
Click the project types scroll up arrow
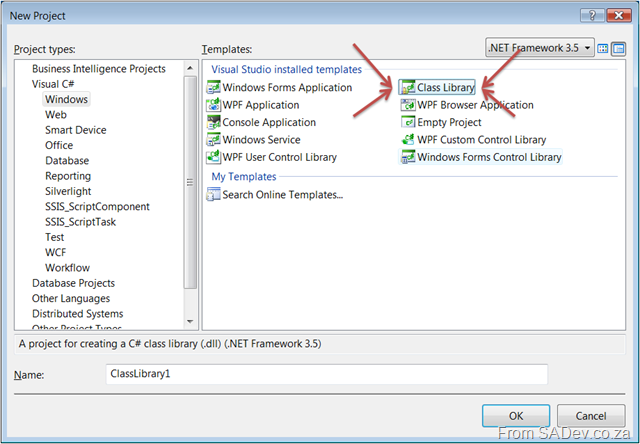(190, 68)
